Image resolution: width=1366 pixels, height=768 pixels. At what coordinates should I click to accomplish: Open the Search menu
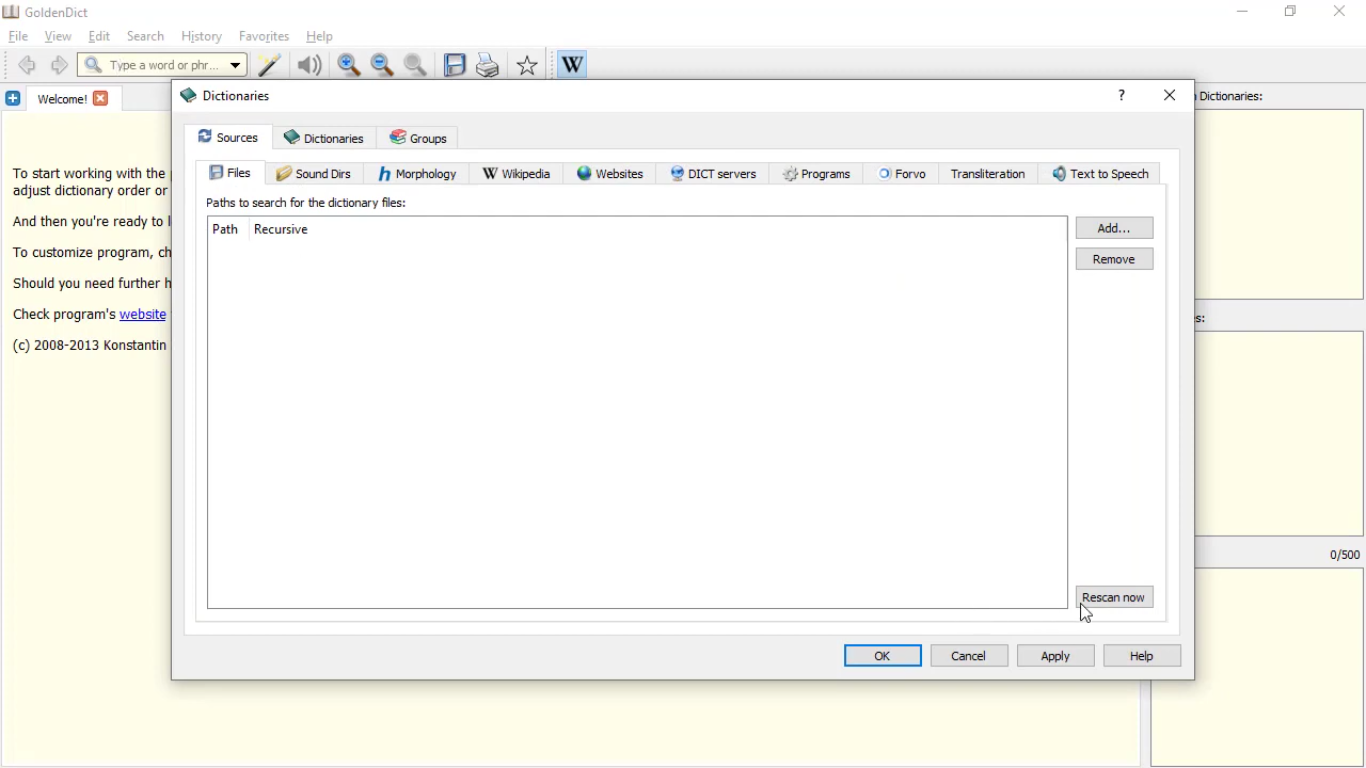click(x=145, y=36)
